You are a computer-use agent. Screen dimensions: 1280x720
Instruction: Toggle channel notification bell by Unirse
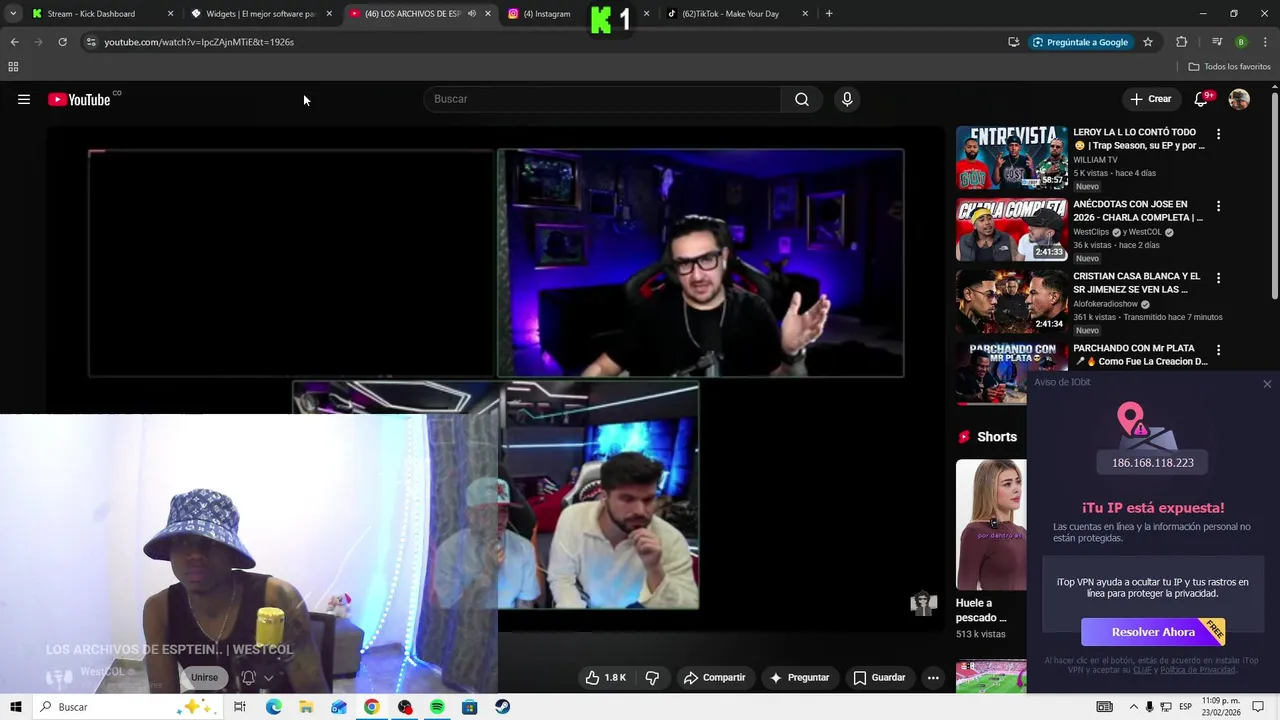(248, 677)
